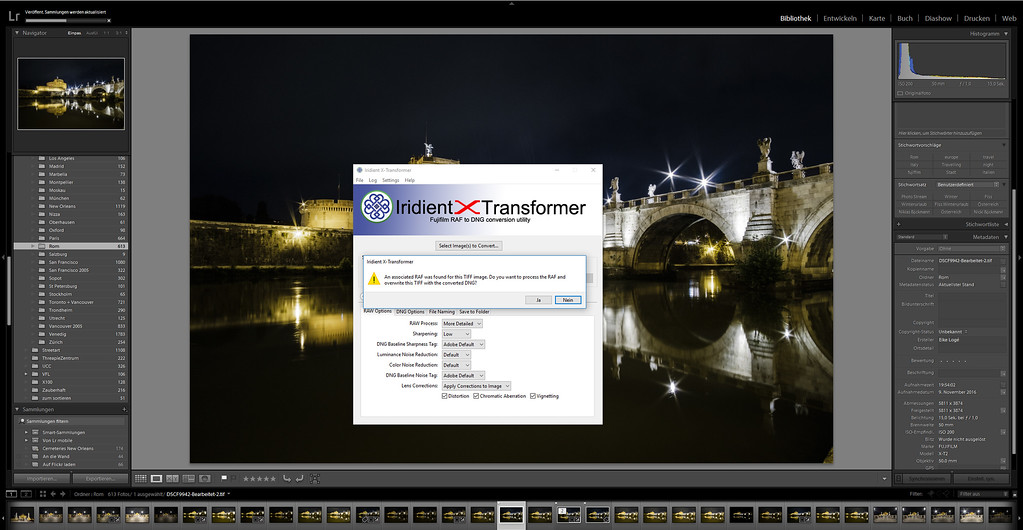Select loupe view icon in toolbar
The image size is (1023, 530).
click(157, 478)
